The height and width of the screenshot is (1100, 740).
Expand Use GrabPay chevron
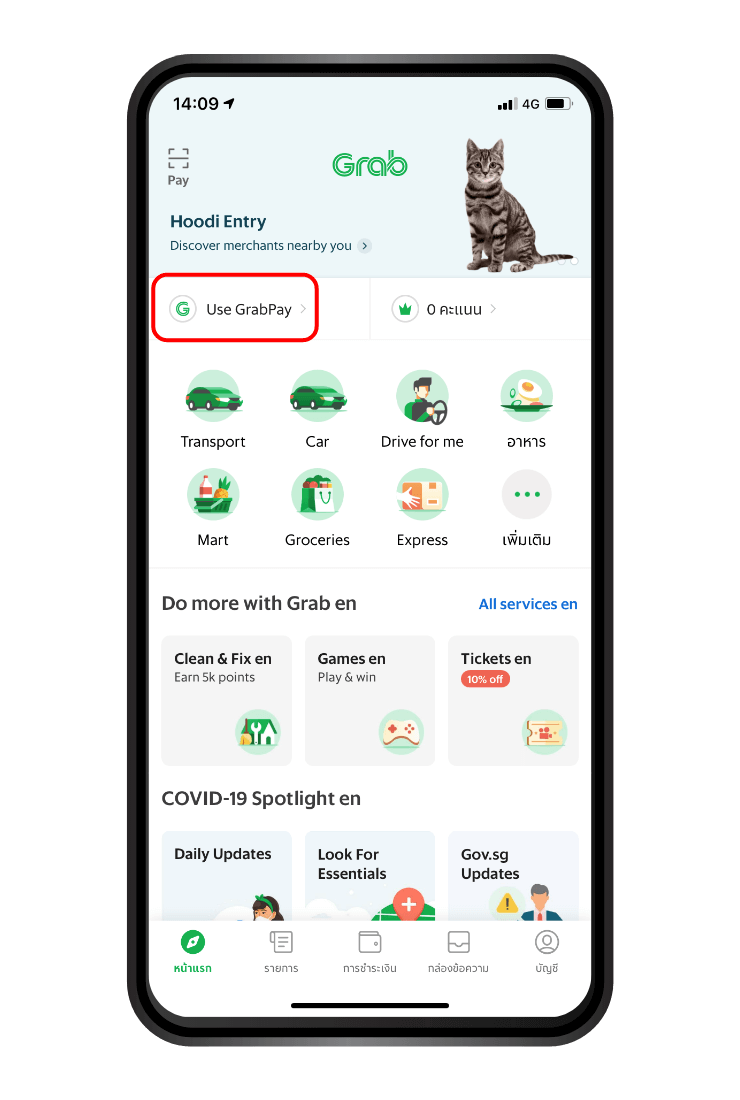pos(303,309)
